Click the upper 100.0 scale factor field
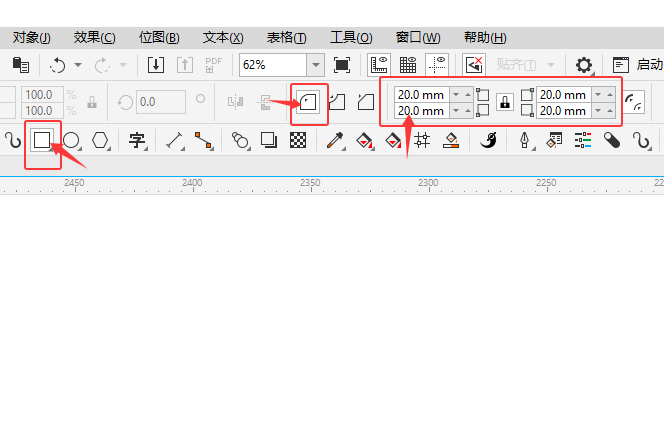 coord(42,94)
